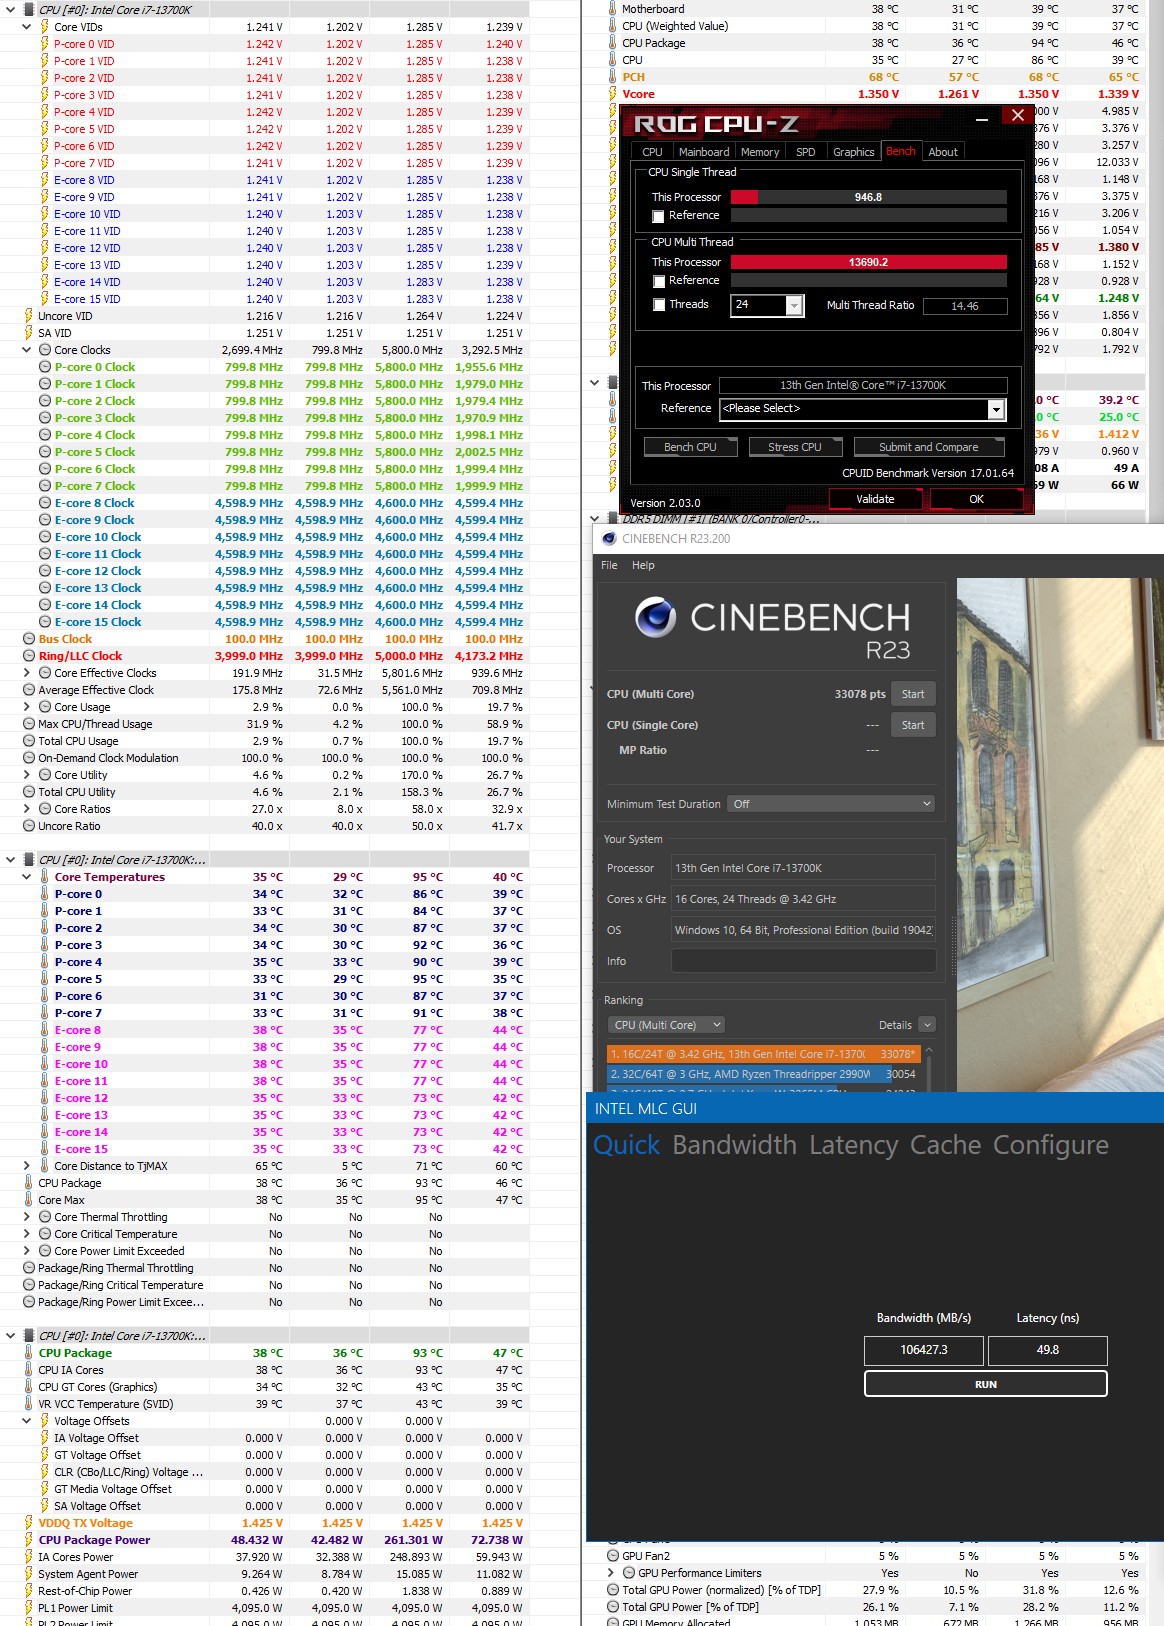Click the GPU Fan2 sensor icon
The height and width of the screenshot is (1626, 1164).
click(613, 1556)
